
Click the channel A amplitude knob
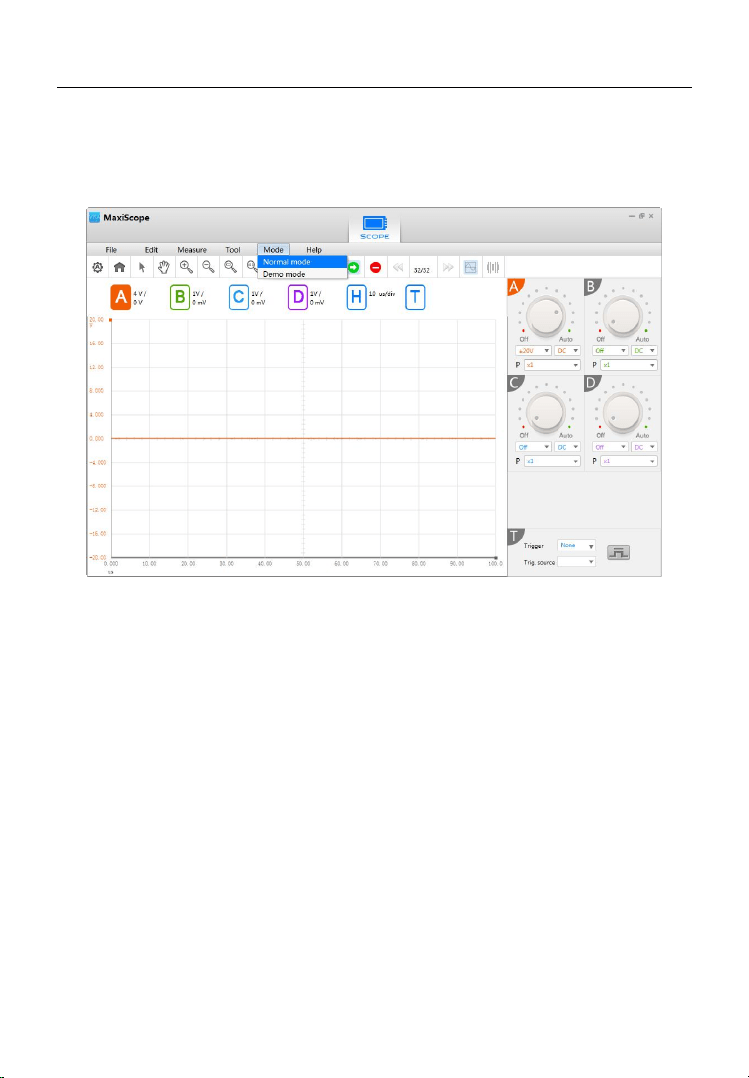click(545, 316)
